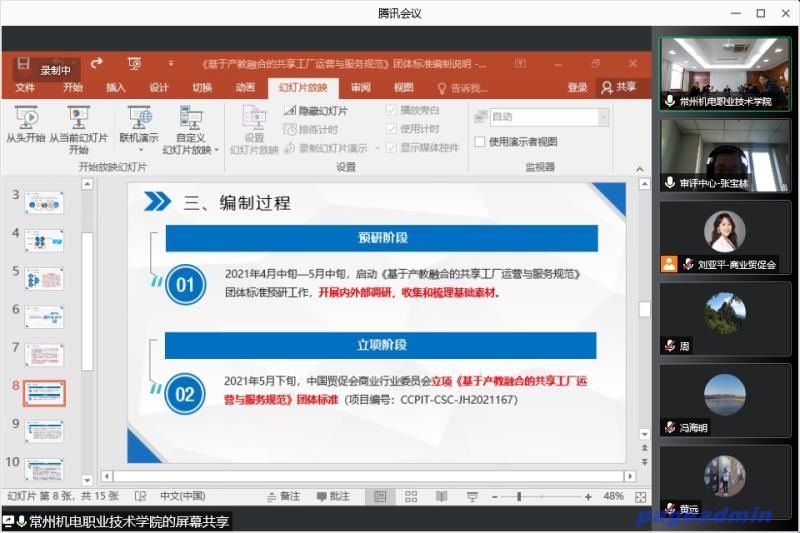
Task: Click the zoom out minus button
Action: pyautogui.click(x=494, y=497)
